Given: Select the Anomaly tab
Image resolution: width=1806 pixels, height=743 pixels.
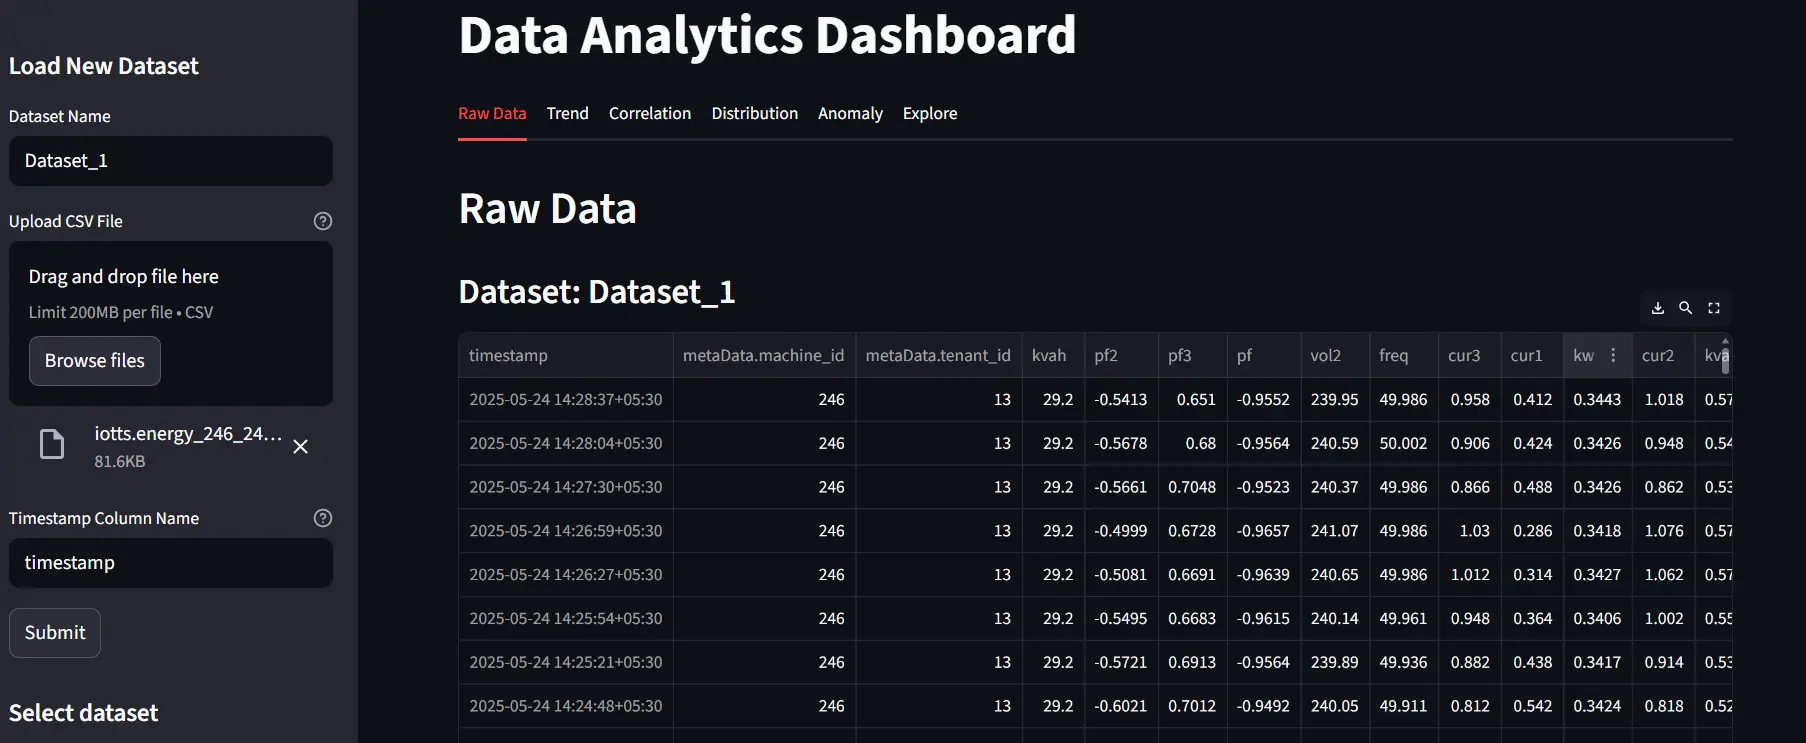Looking at the screenshot, I should [x=850, y=113].
